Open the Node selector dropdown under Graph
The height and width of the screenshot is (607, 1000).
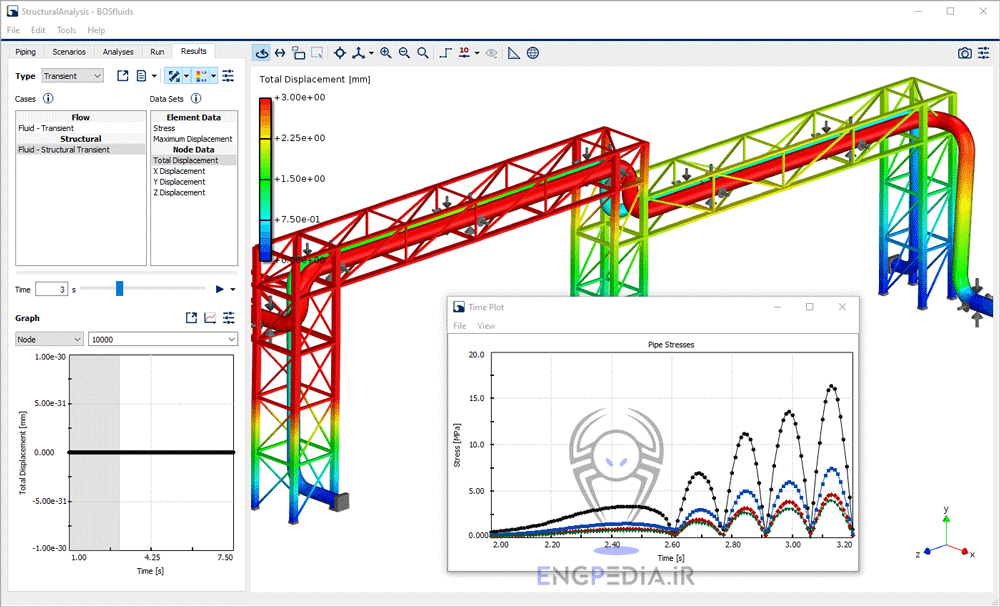[45, 339]
